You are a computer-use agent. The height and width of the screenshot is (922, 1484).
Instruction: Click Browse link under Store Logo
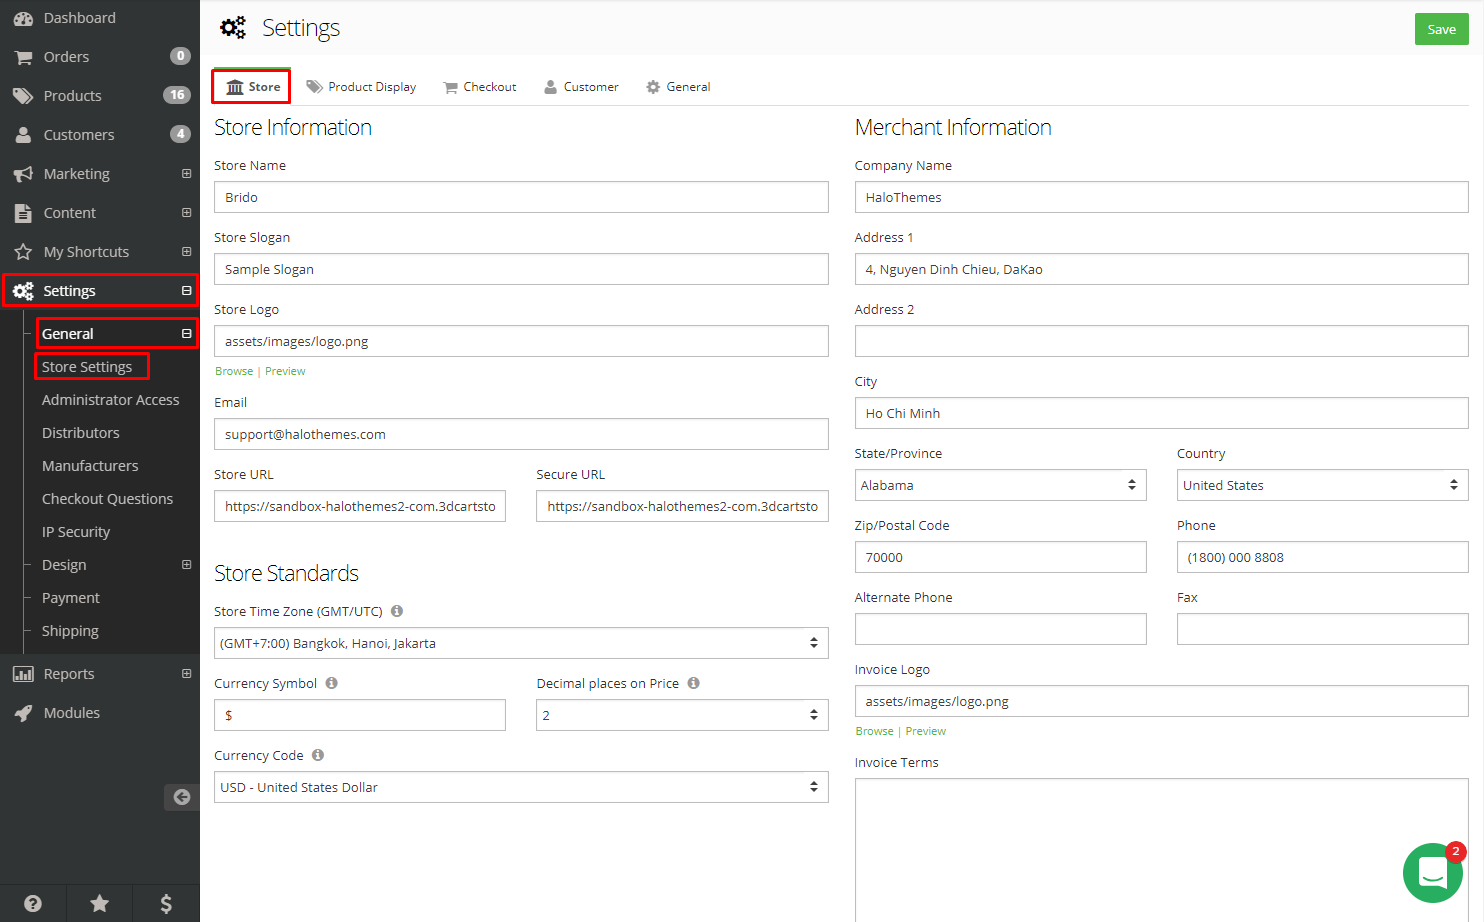click(234, 371)
